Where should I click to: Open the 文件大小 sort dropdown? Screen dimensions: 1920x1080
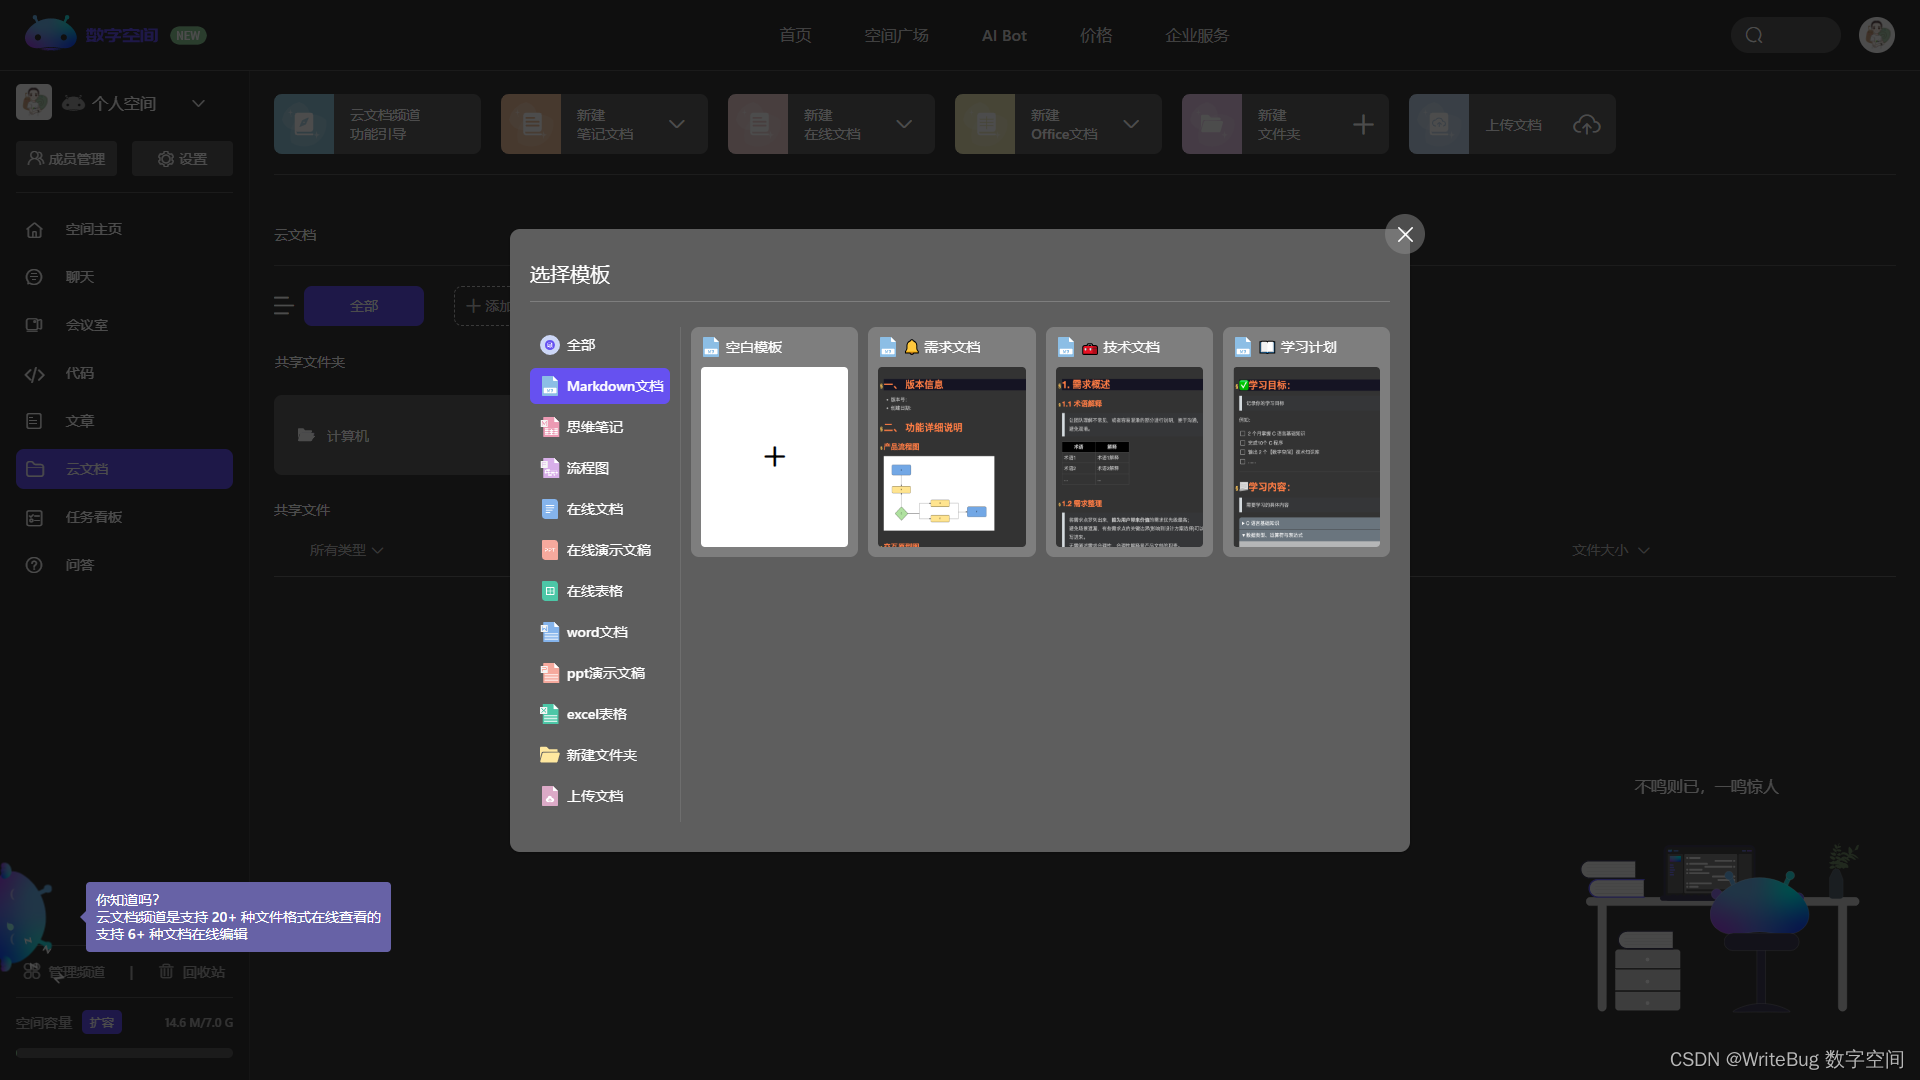1610,550
